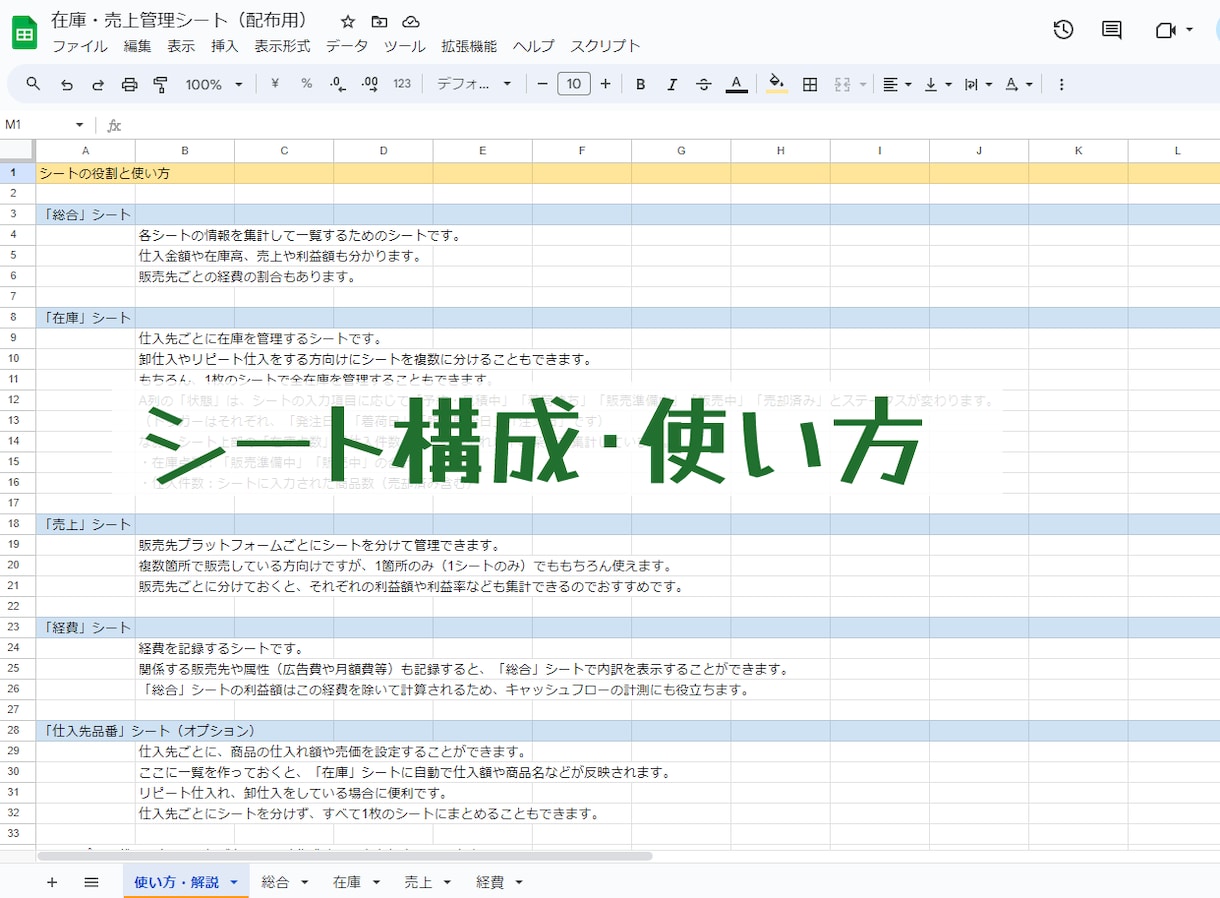Open the horizontal align dropdown
This screenshot has width=1220, height=898.
click(897, 84)
